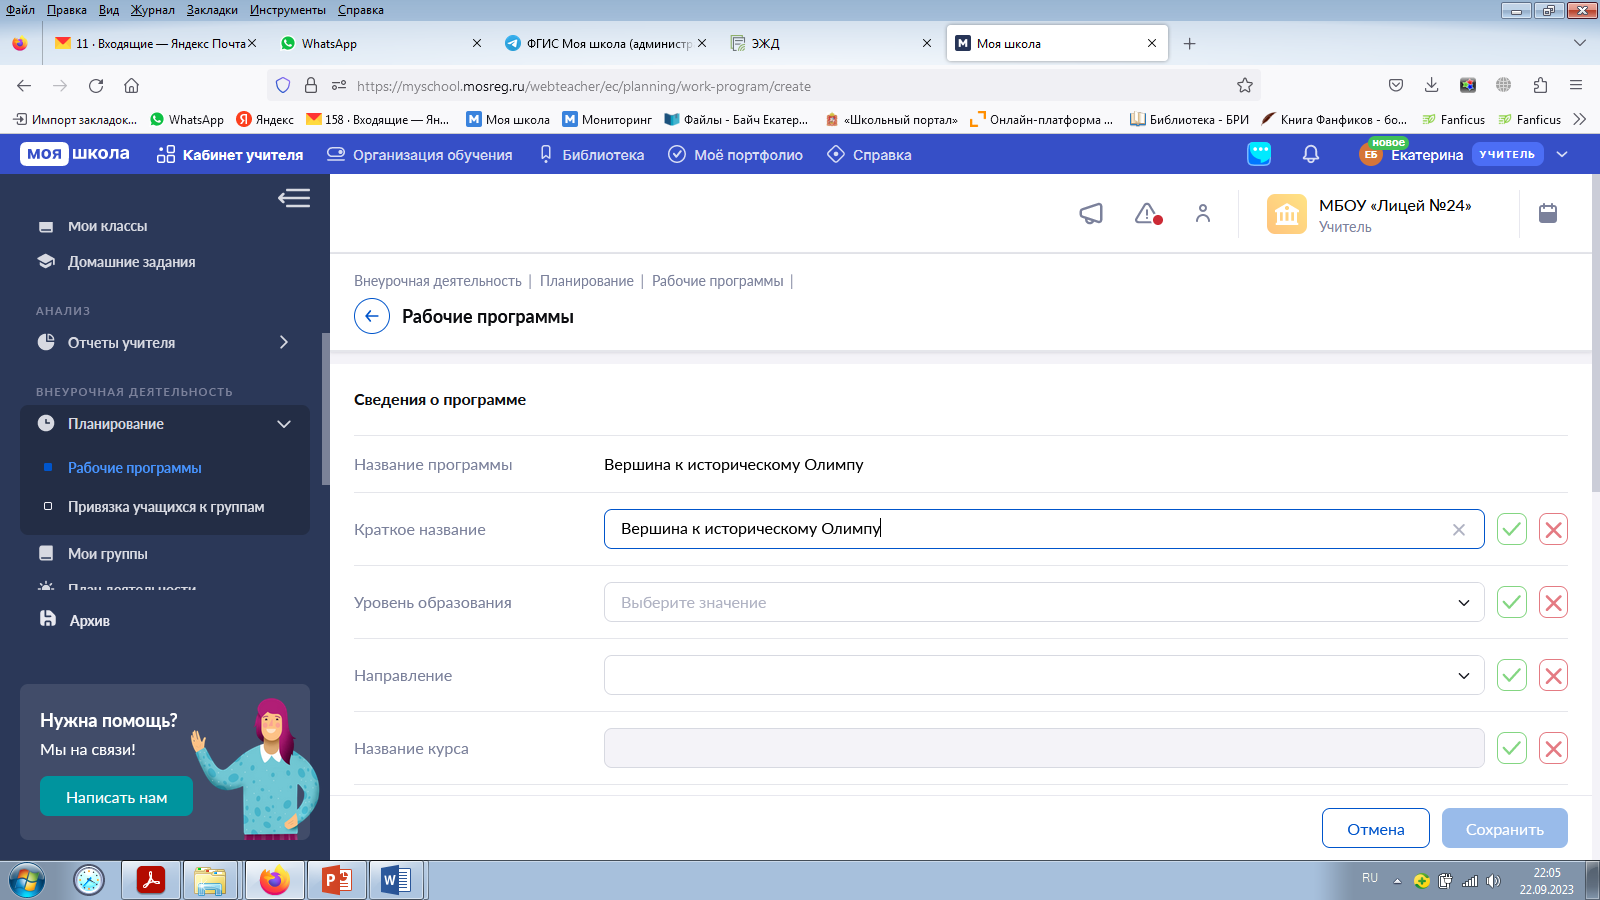Open Adobe Acrobat from the taskbar
This screenshot has height=900, width=1600.
point(151,880)
